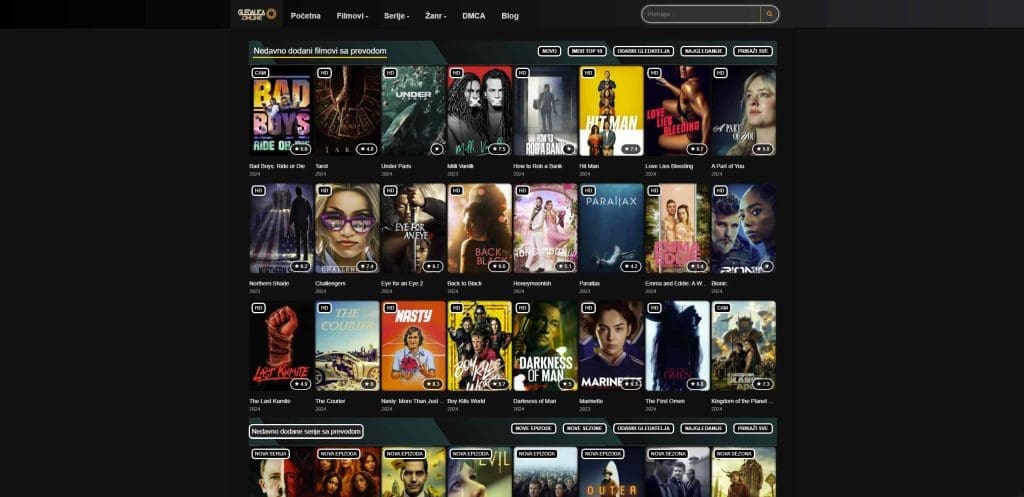Click the play badge on Under Paris
1024x497 pixels.
point(437,149)
